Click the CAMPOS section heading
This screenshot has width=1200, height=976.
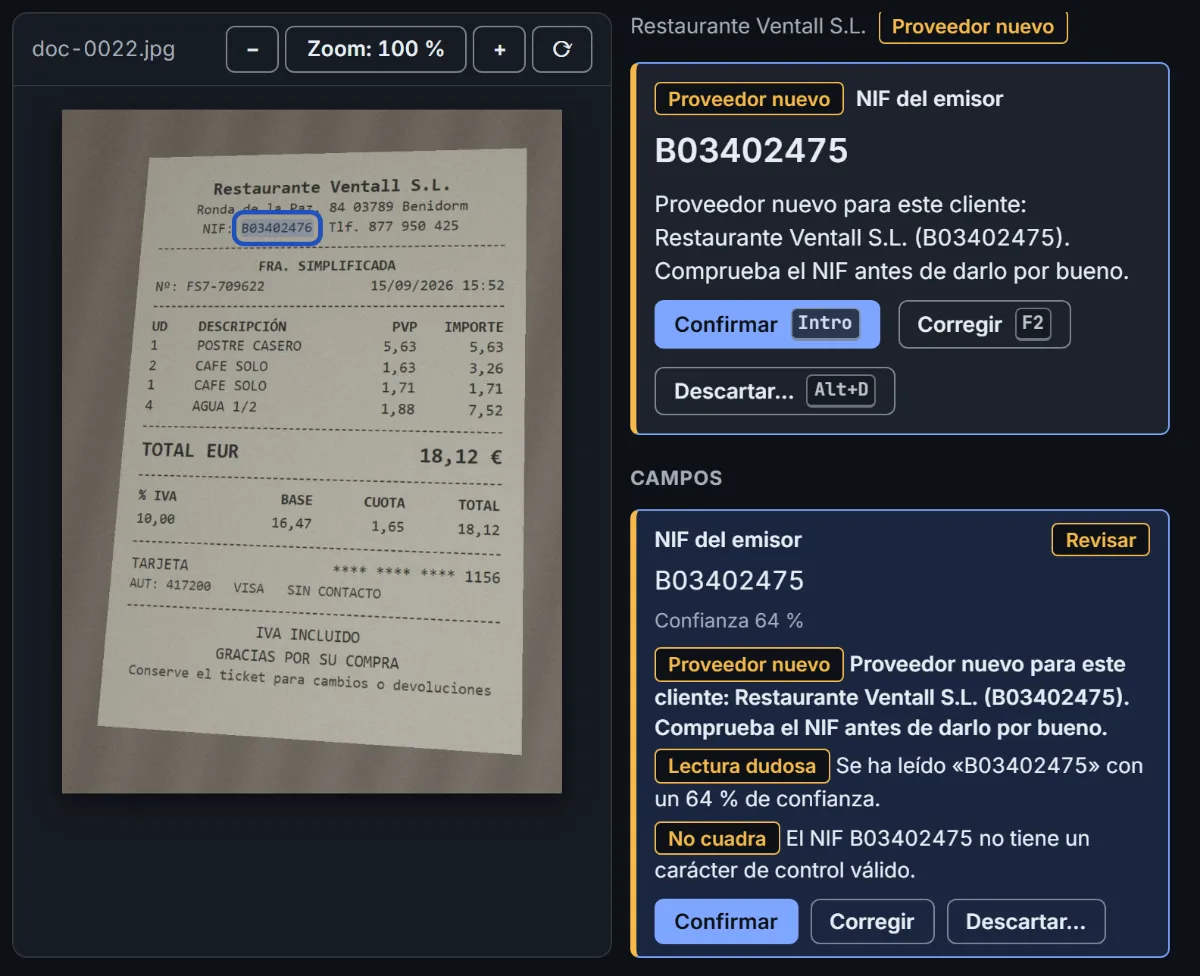pyautogui.click(x=676, y=478)
